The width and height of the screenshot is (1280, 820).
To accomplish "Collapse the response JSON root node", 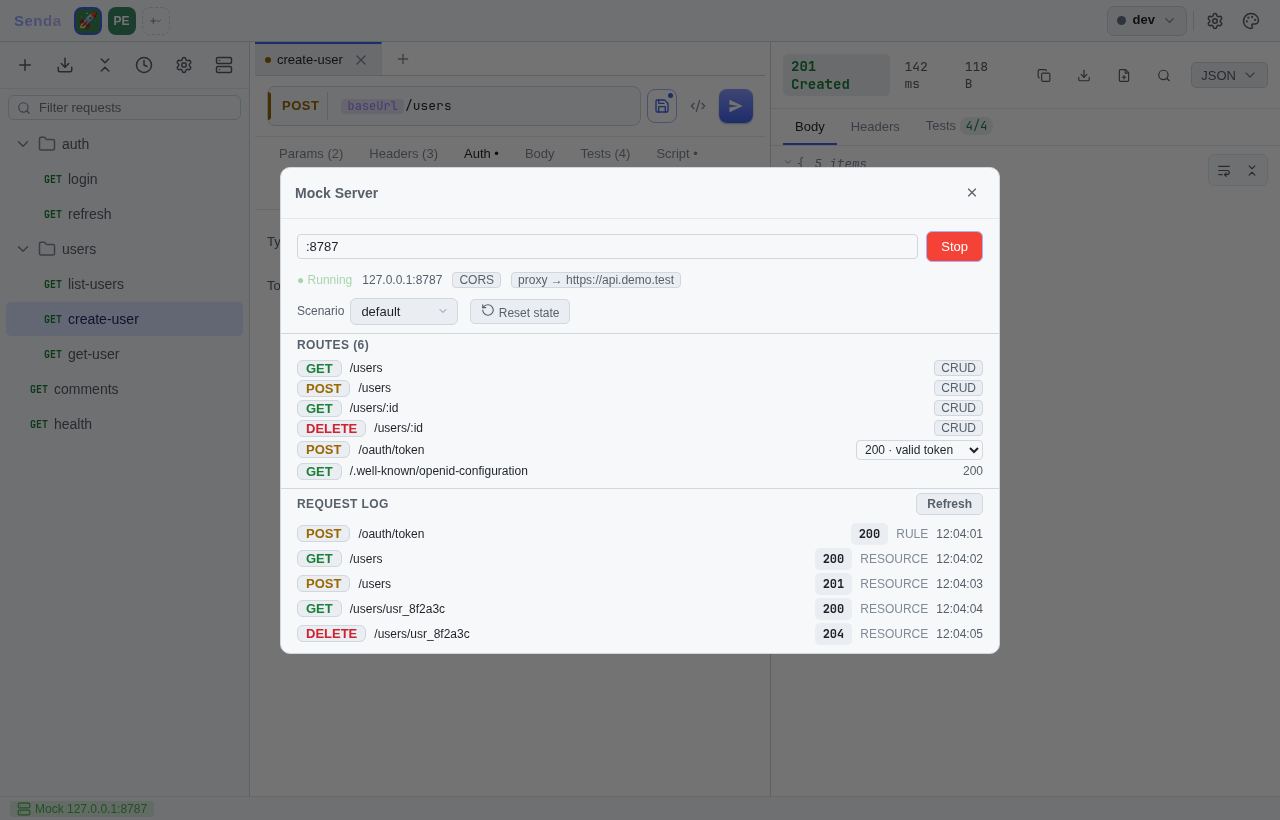I will point(788,163).
